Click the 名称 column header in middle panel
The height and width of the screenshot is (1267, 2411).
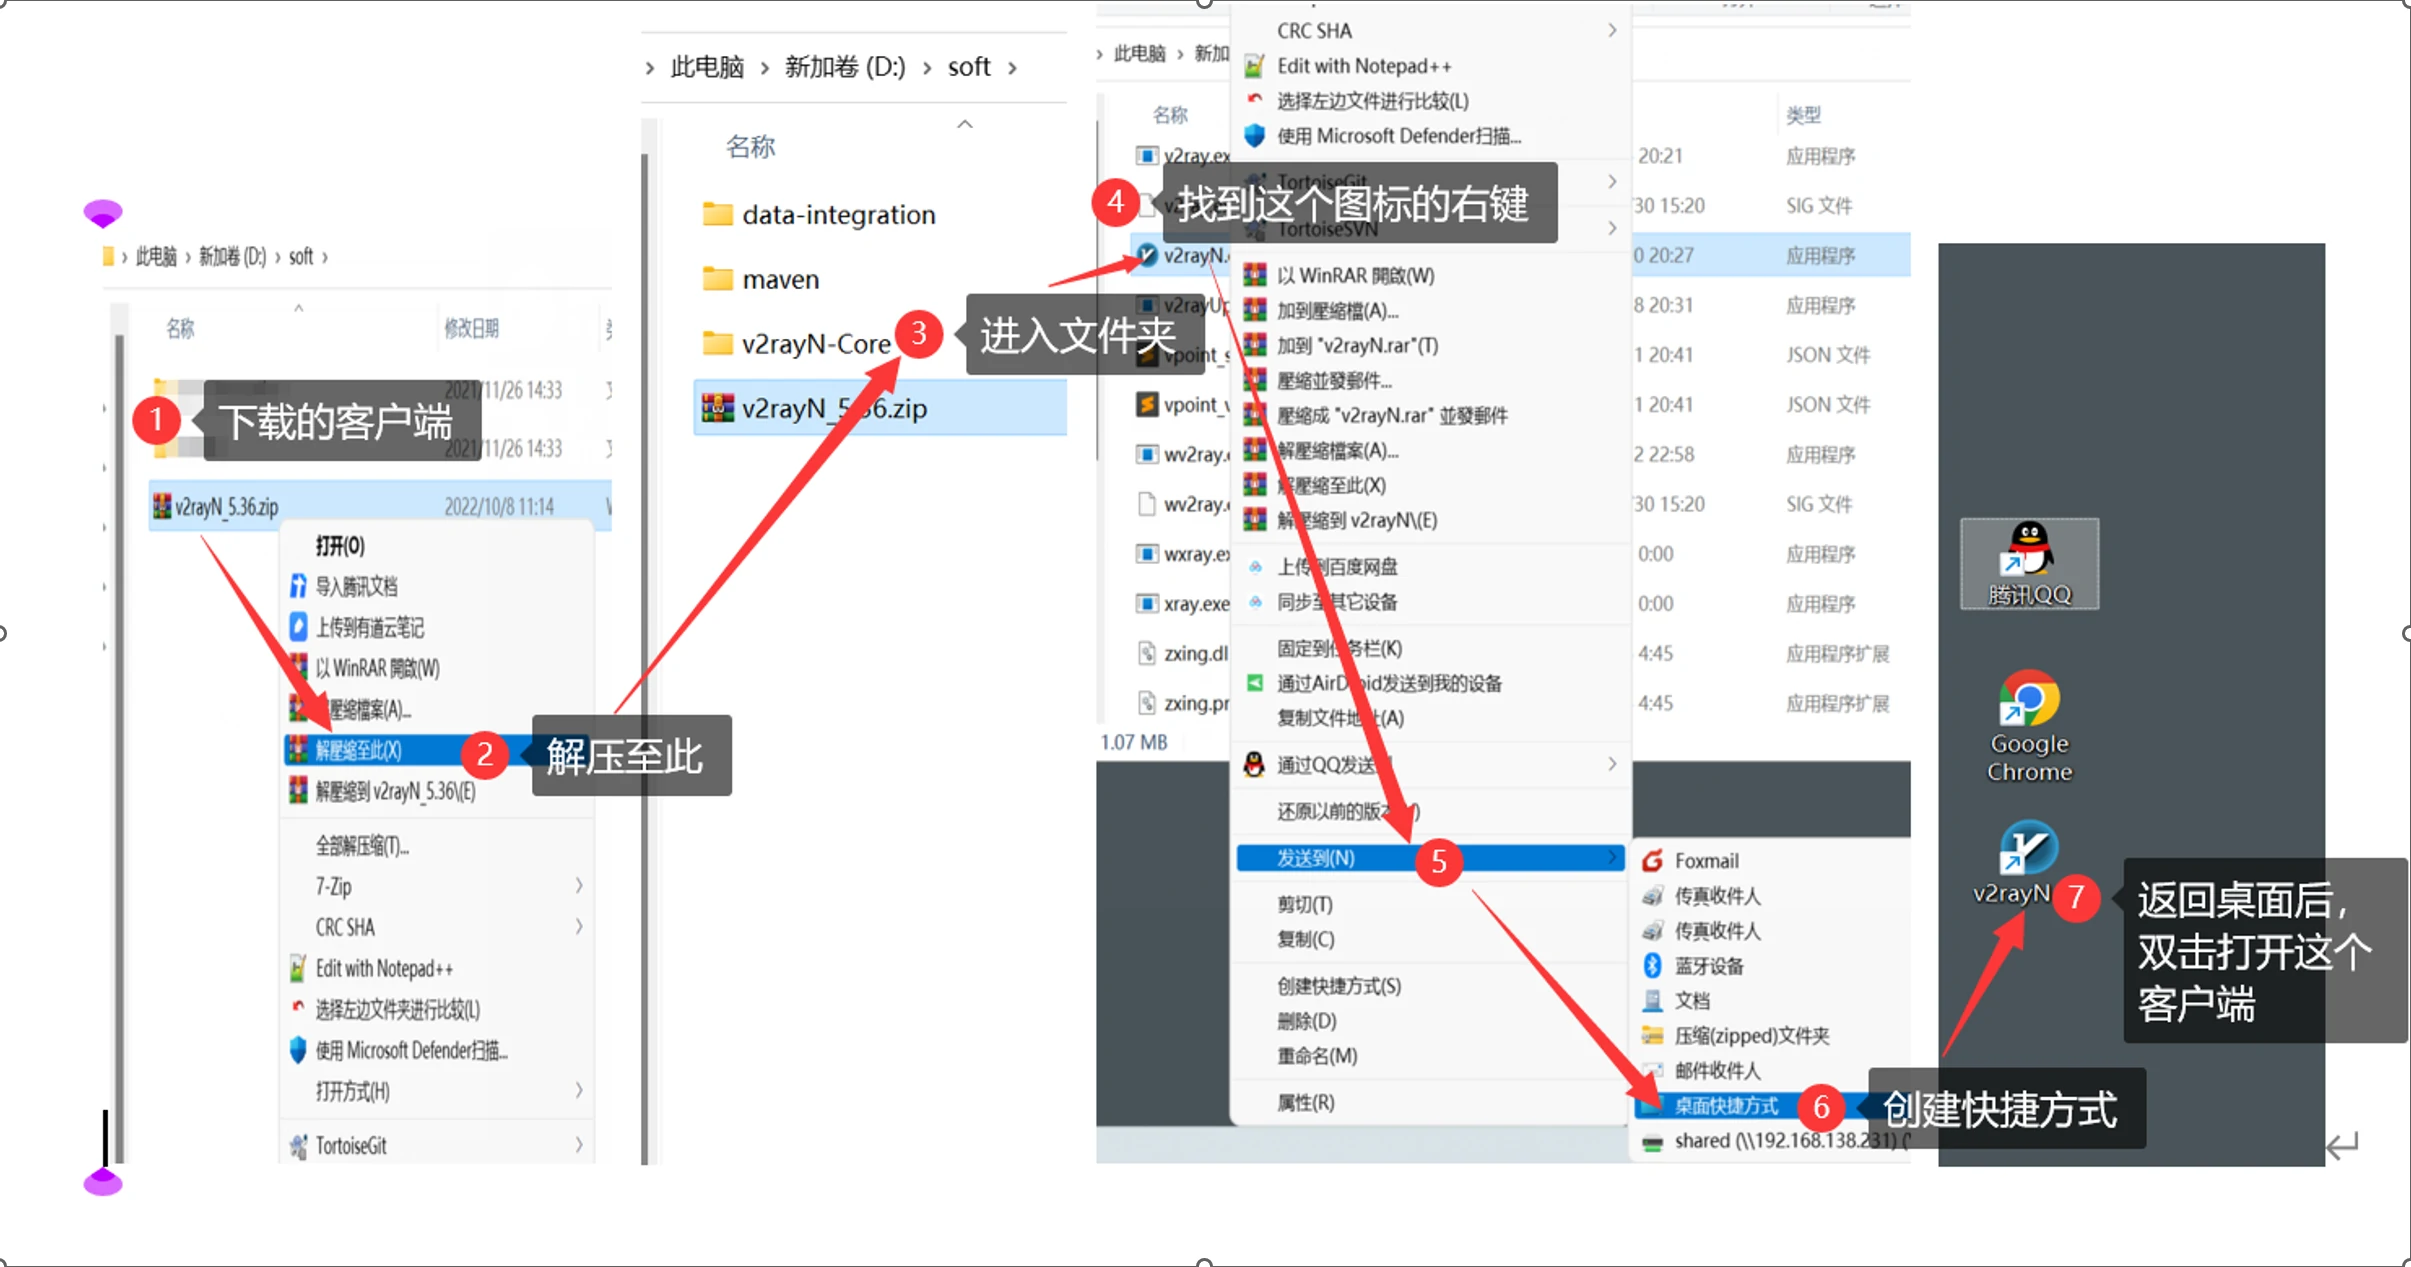750,147
